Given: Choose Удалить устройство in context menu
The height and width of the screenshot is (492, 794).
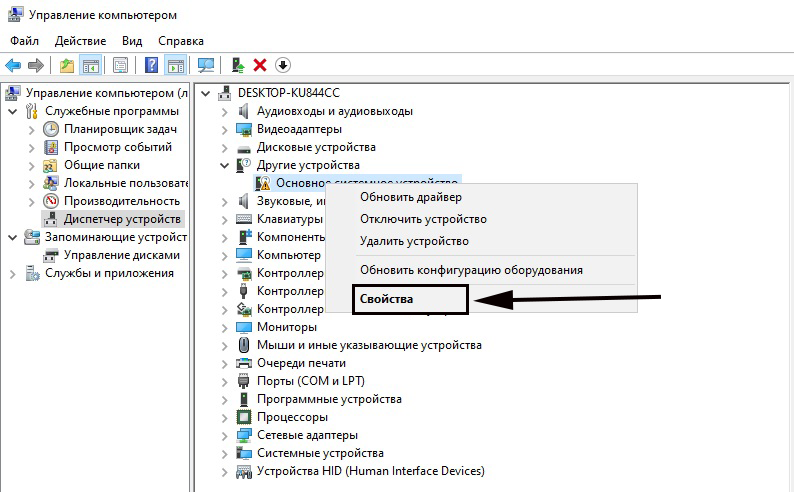Looking at the screenshot, I should coord(414,241).
